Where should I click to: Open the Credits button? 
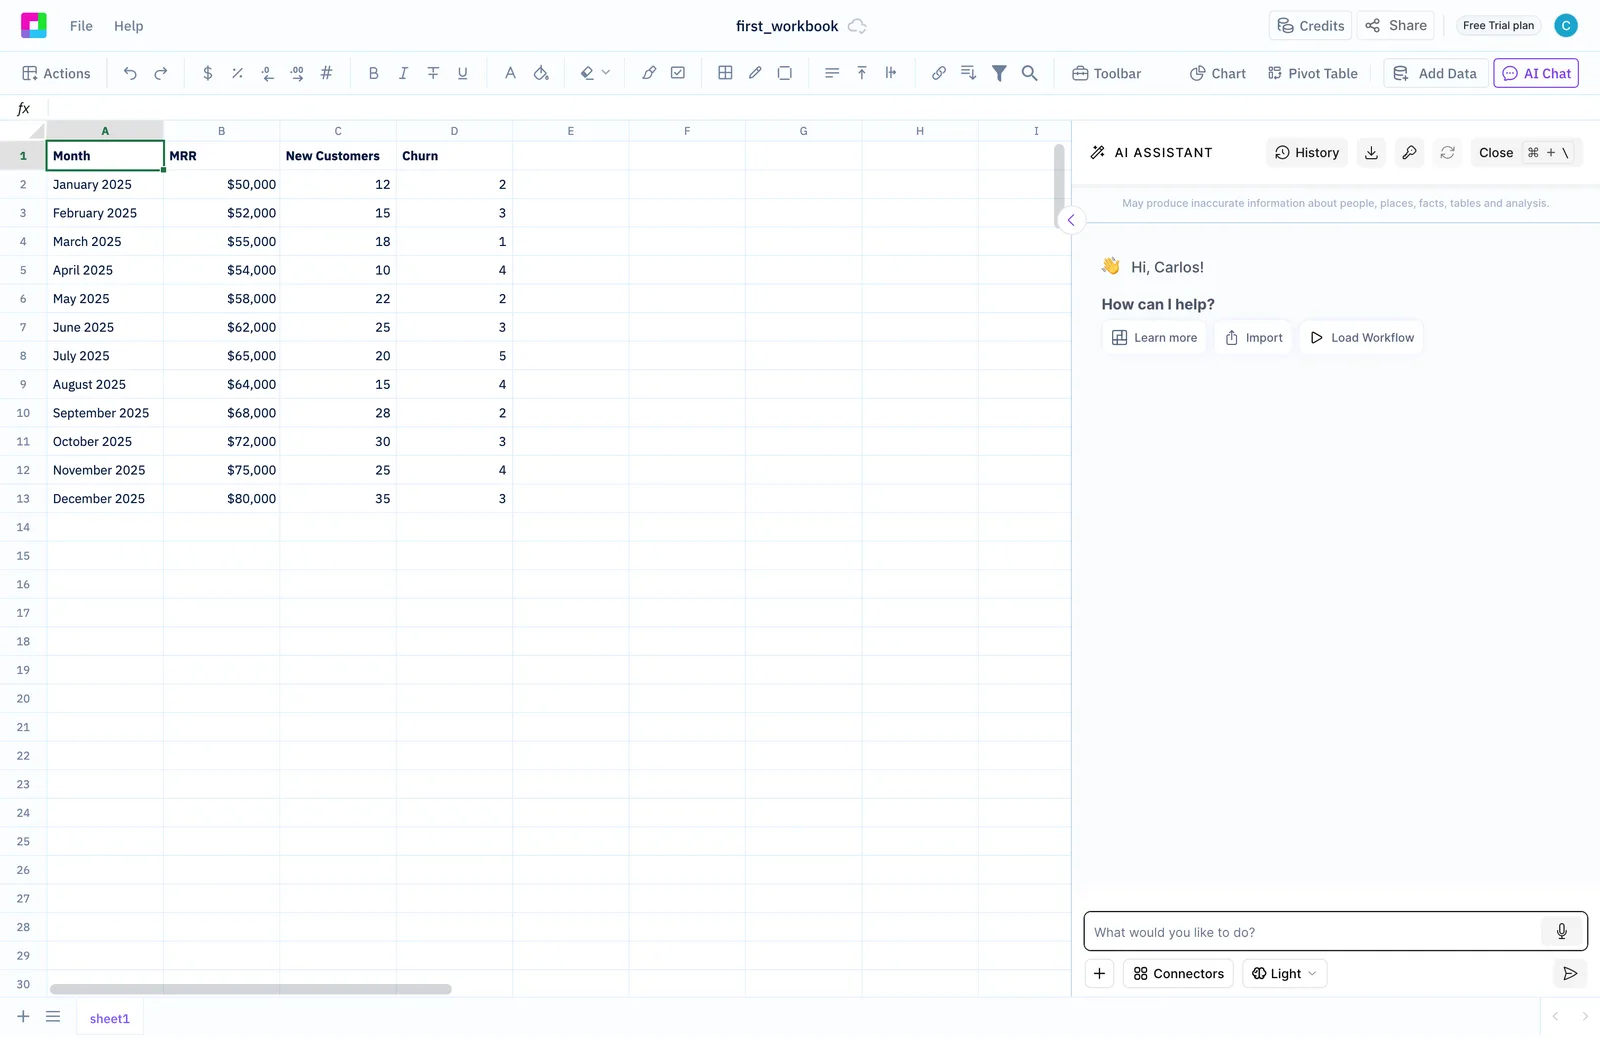pos(1311,26)
